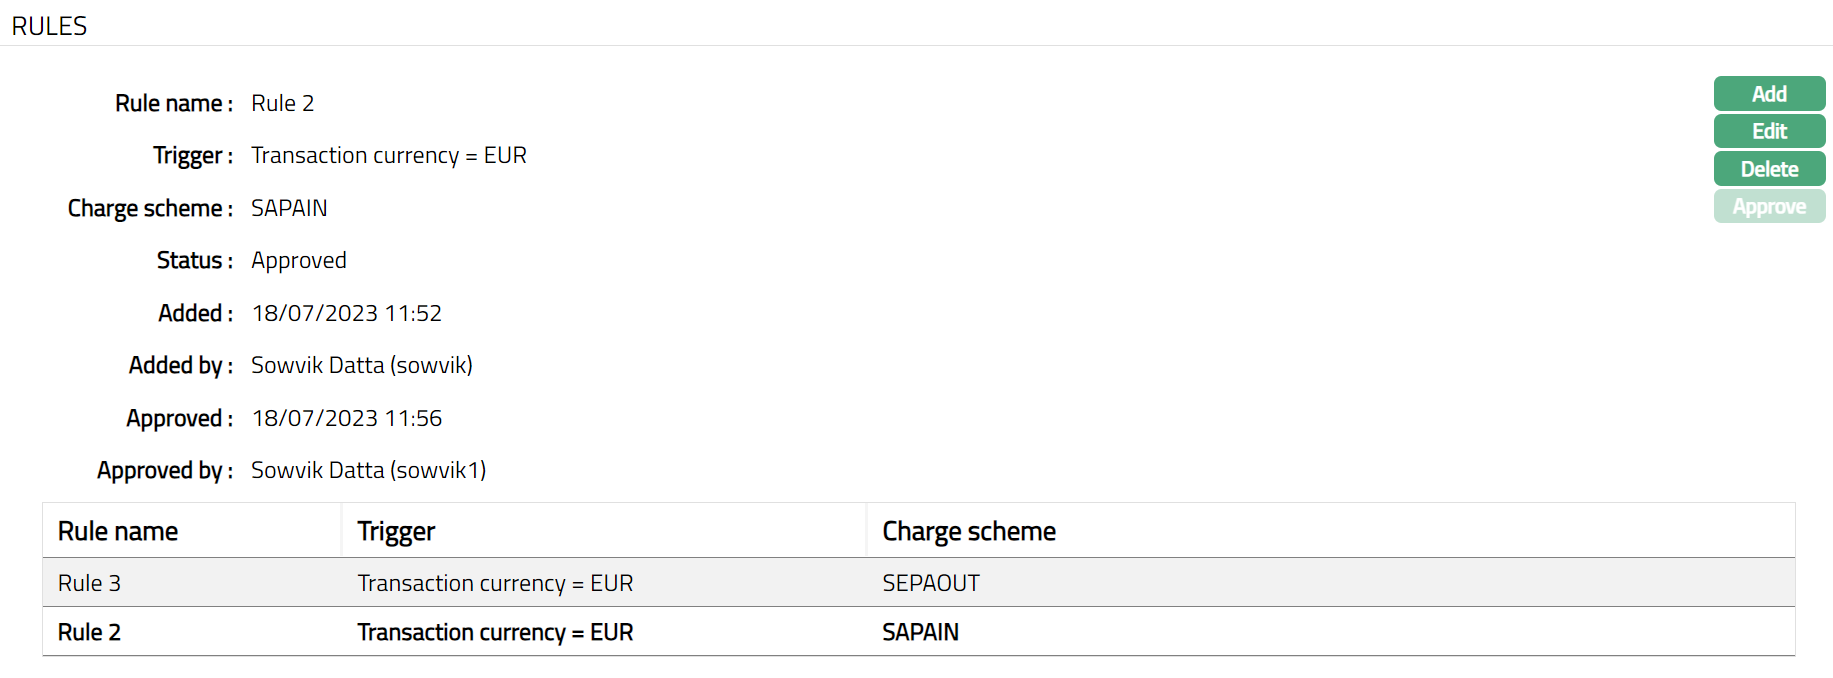Click the Status value Approved
This screenshot has height=678, width=1833.
pyautogui.click(x=298, y=261)
